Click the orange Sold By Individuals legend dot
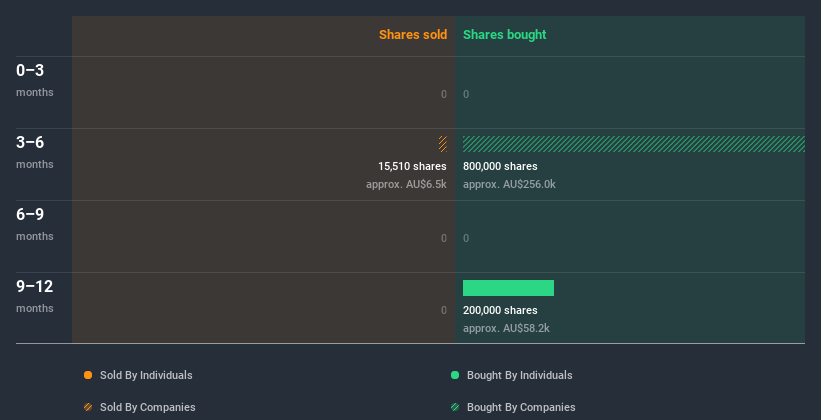Viewport: 821px width, 420px height. [x=88, y=375]
